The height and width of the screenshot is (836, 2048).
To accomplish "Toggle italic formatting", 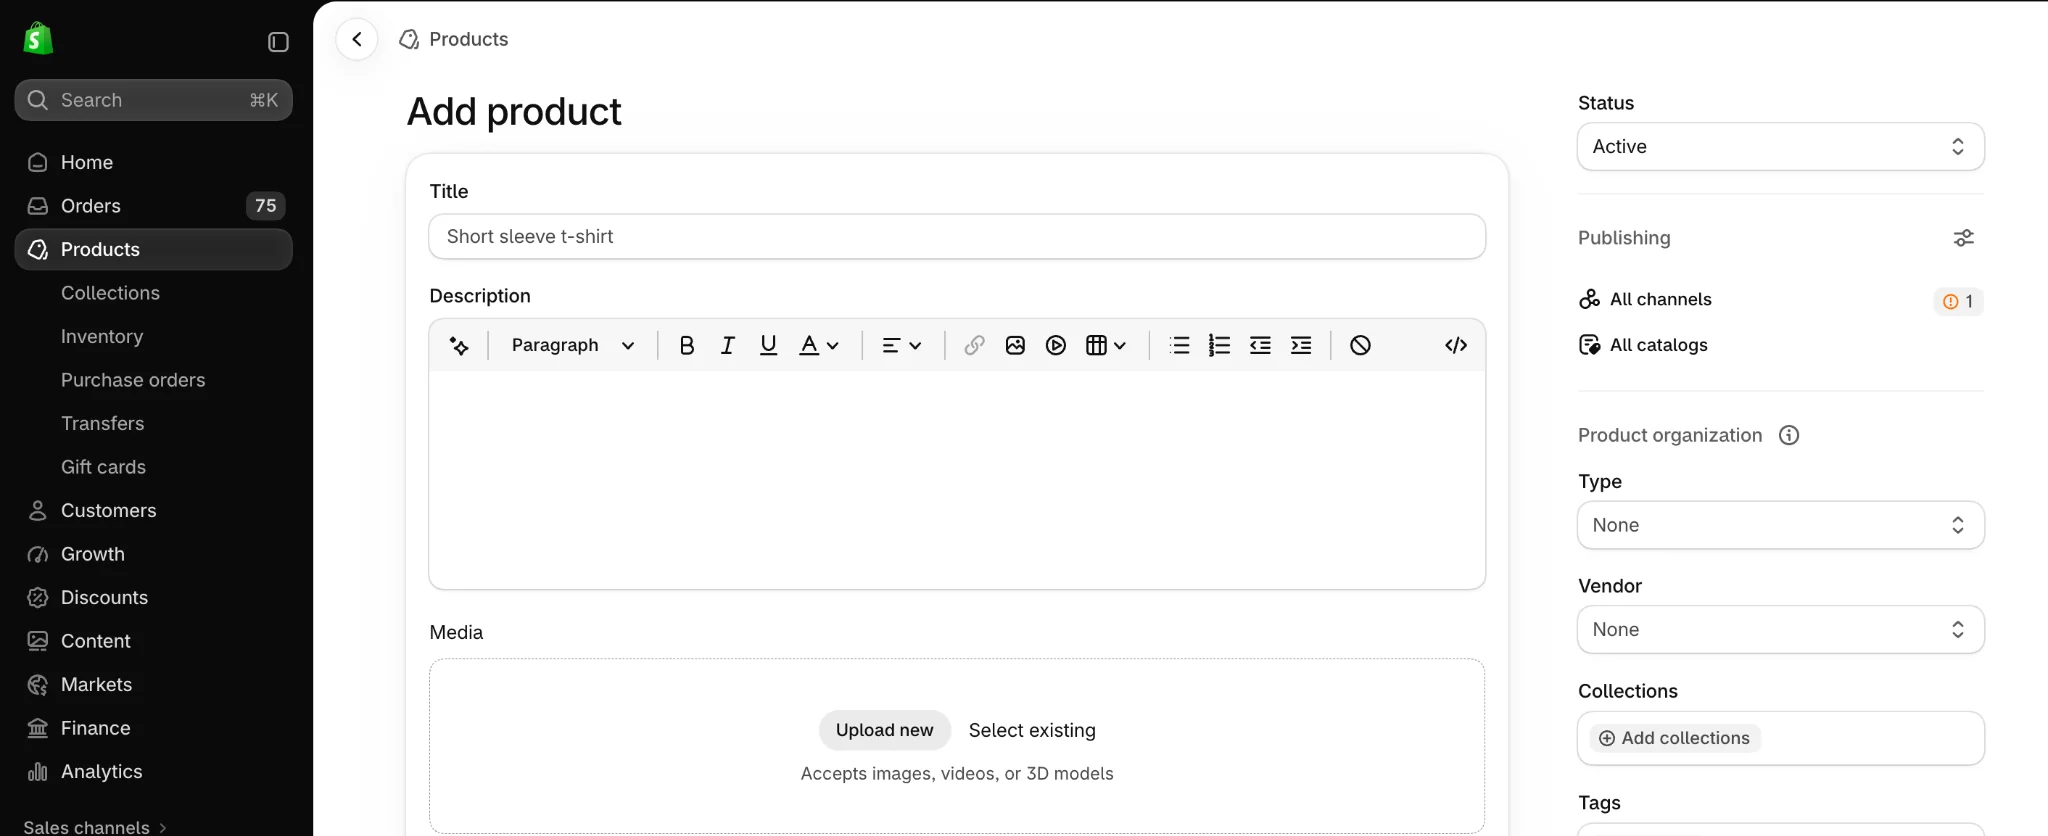I will click(727, 345).
